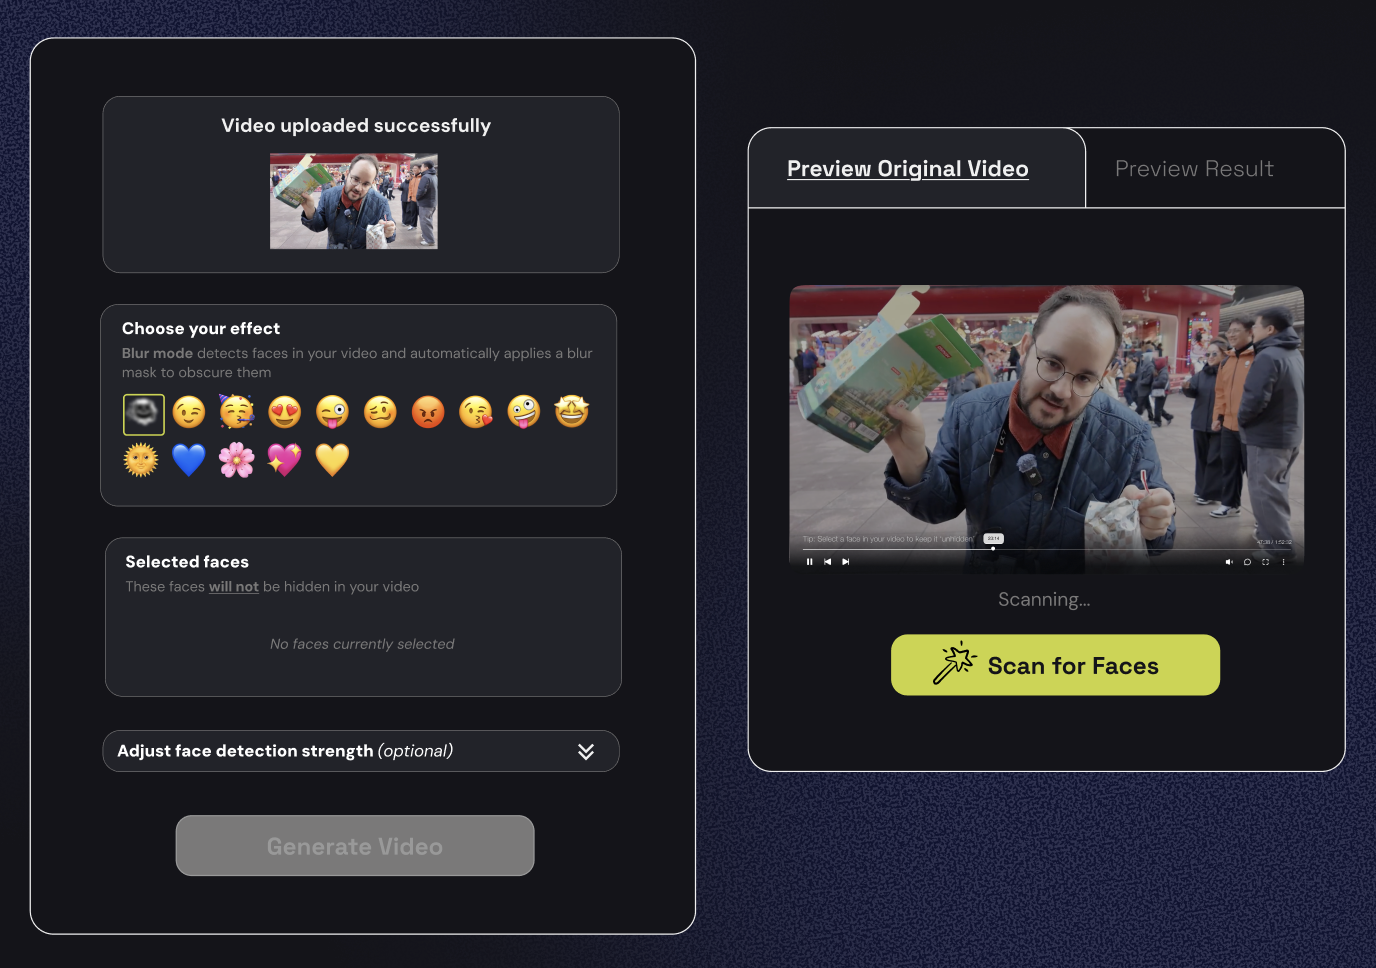
Task: Pick the cherry blossom flower effect
Action: point(237,460)
